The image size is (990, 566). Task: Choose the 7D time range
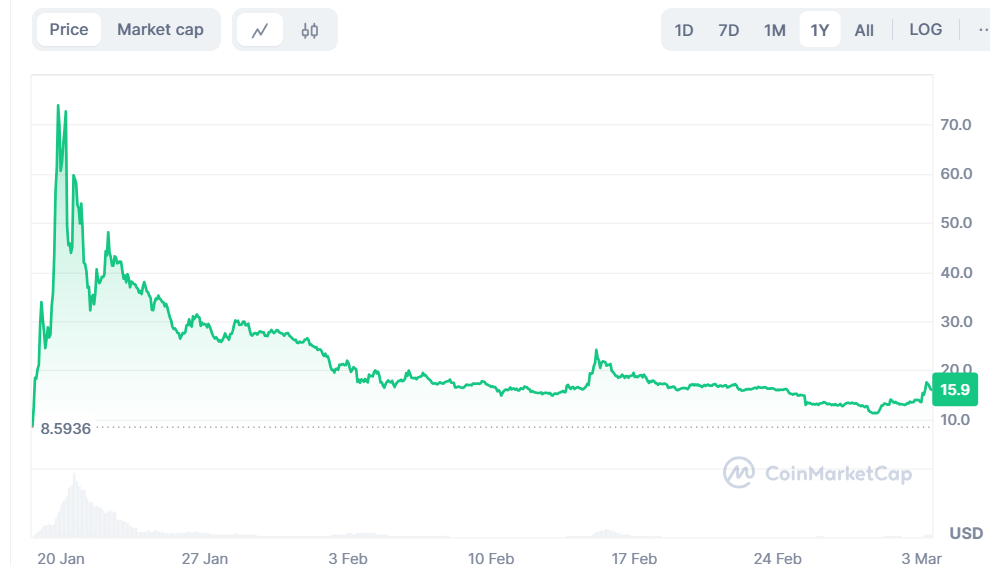pyautogui.click(x=729, y=30)
